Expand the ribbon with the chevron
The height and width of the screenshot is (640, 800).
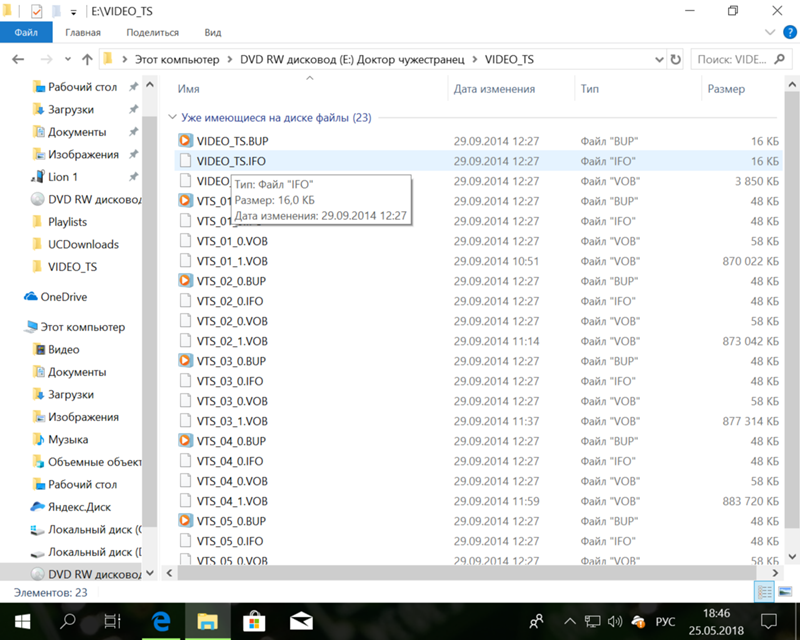[770, 32]
